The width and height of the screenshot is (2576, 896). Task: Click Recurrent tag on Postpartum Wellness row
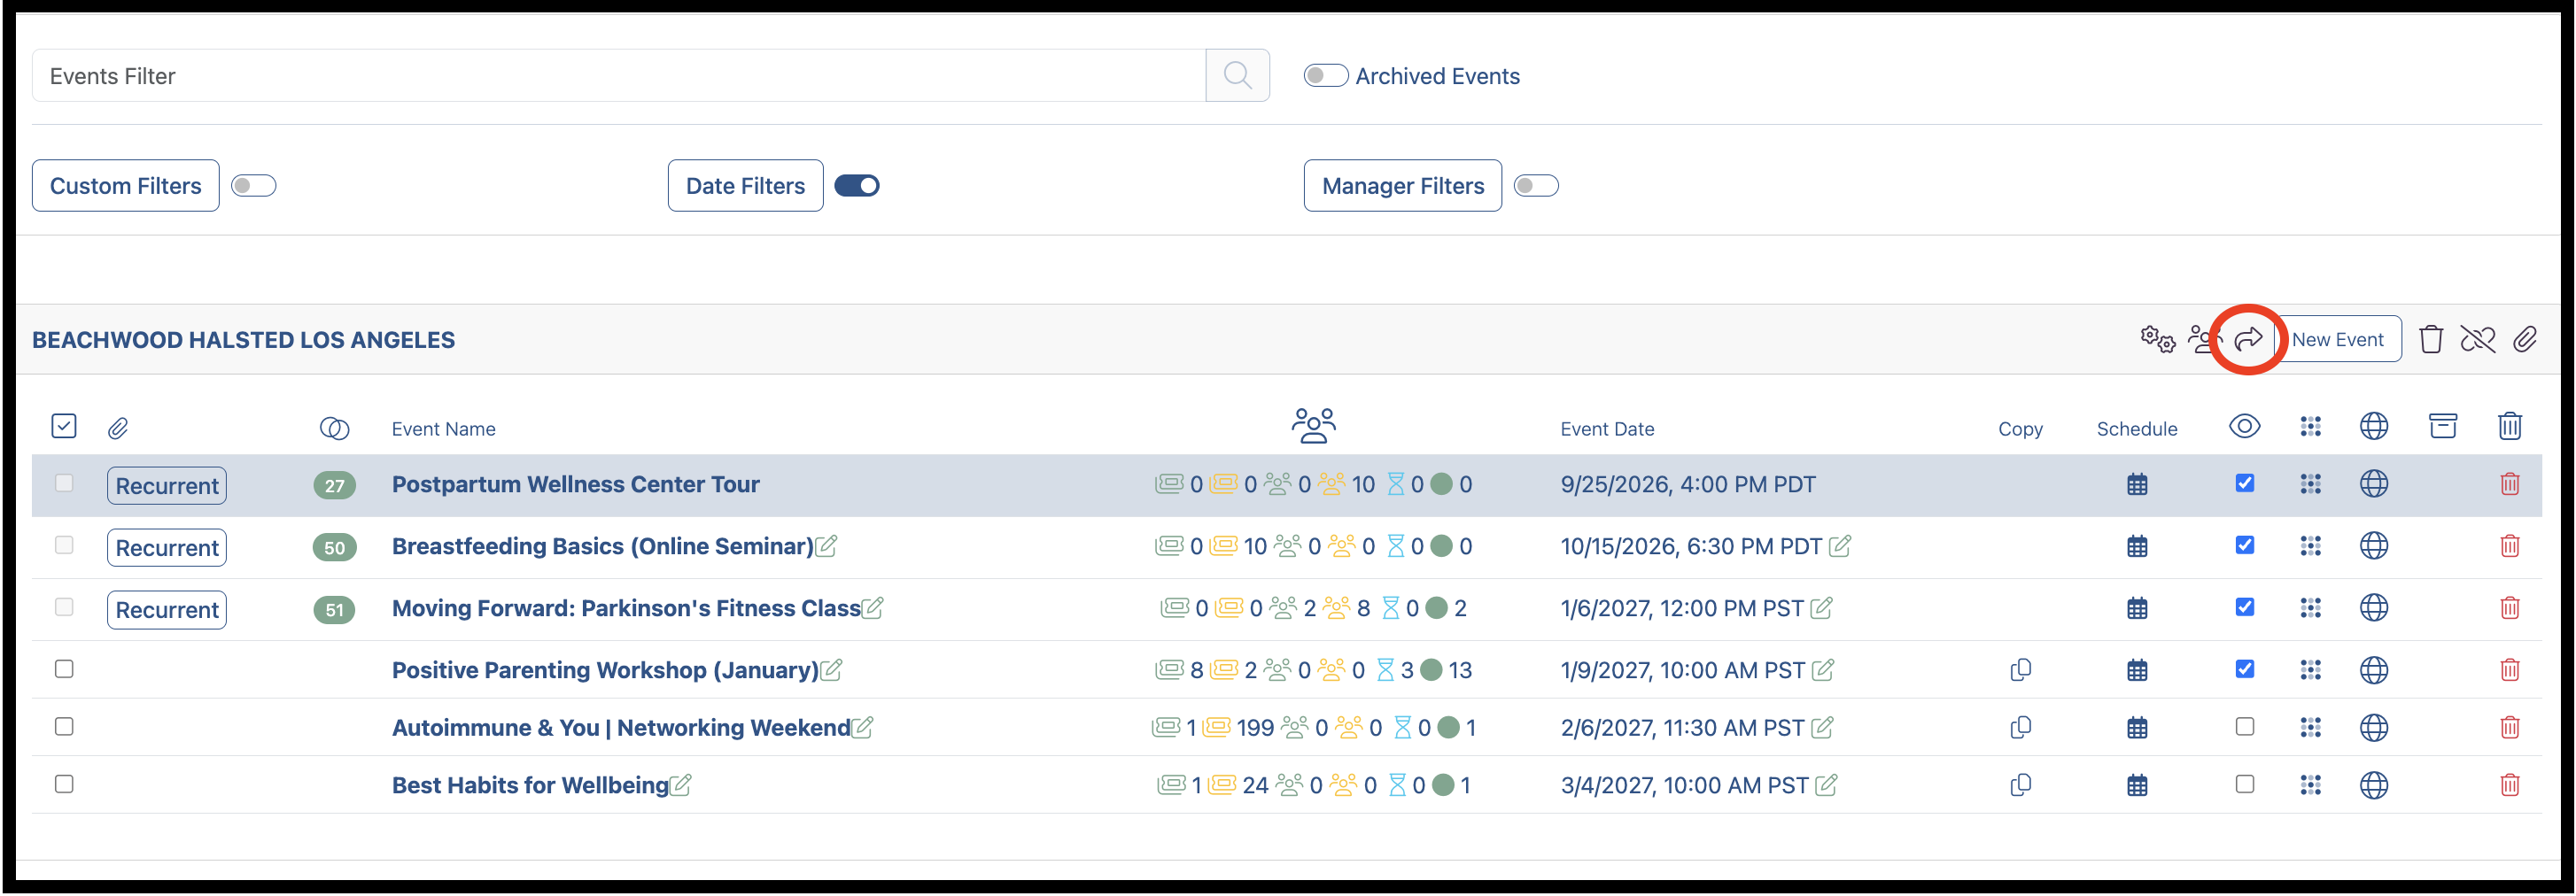[167, 485]
